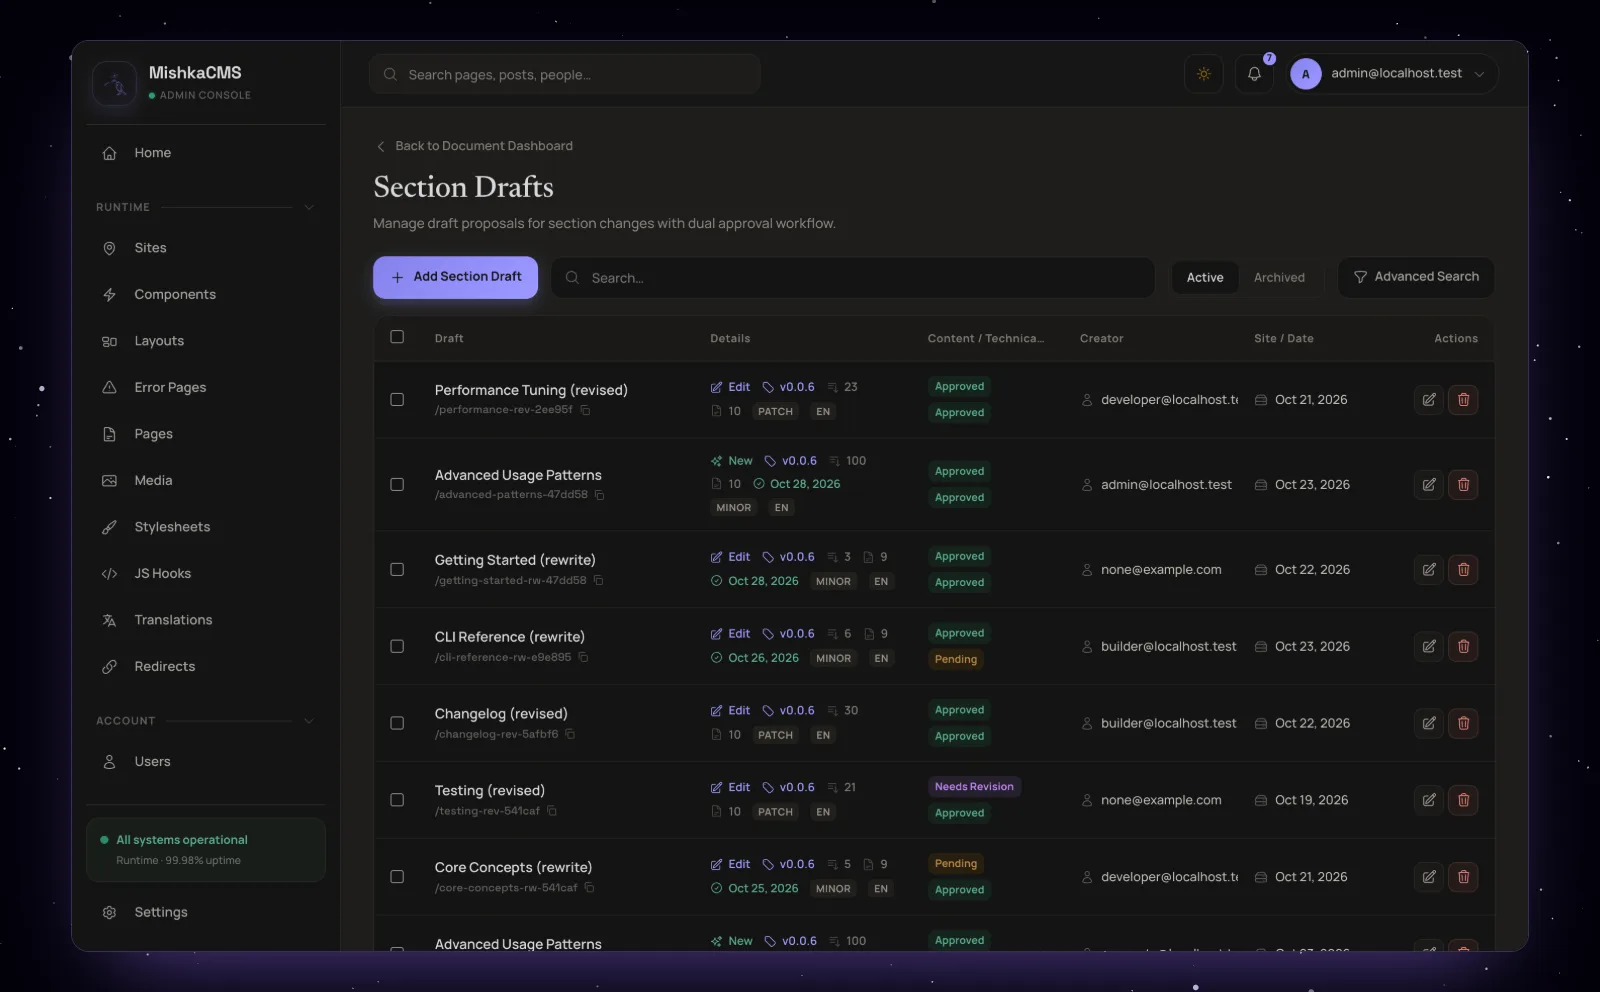Screen dimensions: 1600x992
Task: Click the Oct 28, 2026 date on Getting Started row
Action: pos(755,581)
